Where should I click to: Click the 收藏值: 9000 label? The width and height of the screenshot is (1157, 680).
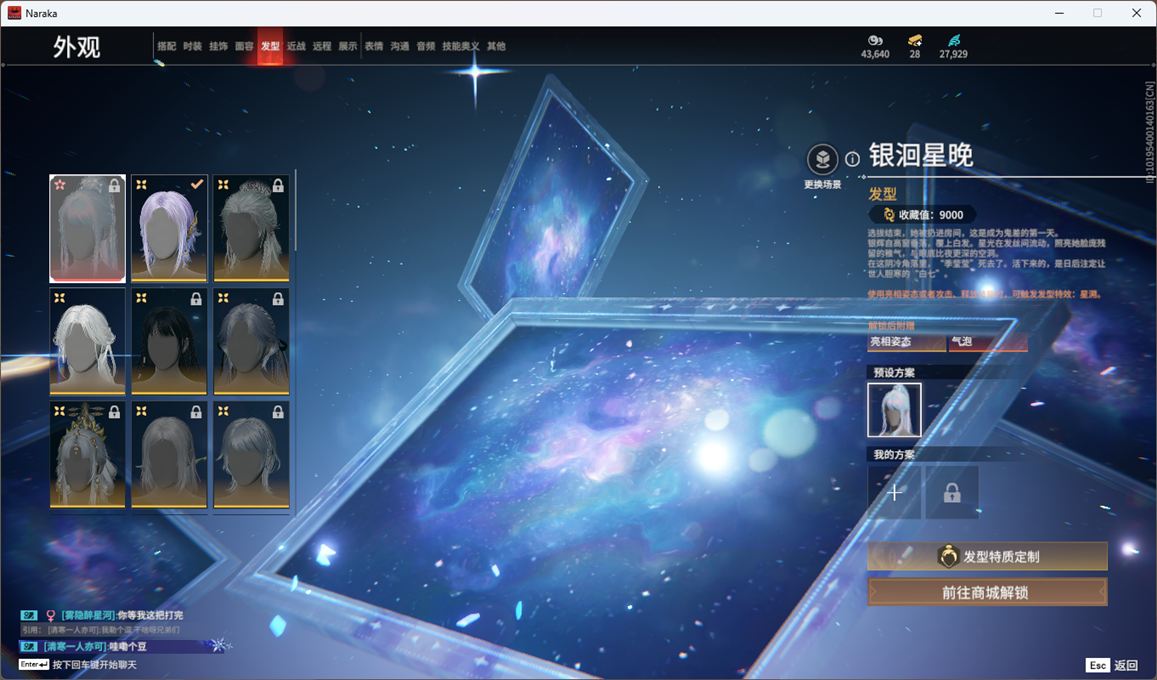click(x=930, y=215)
